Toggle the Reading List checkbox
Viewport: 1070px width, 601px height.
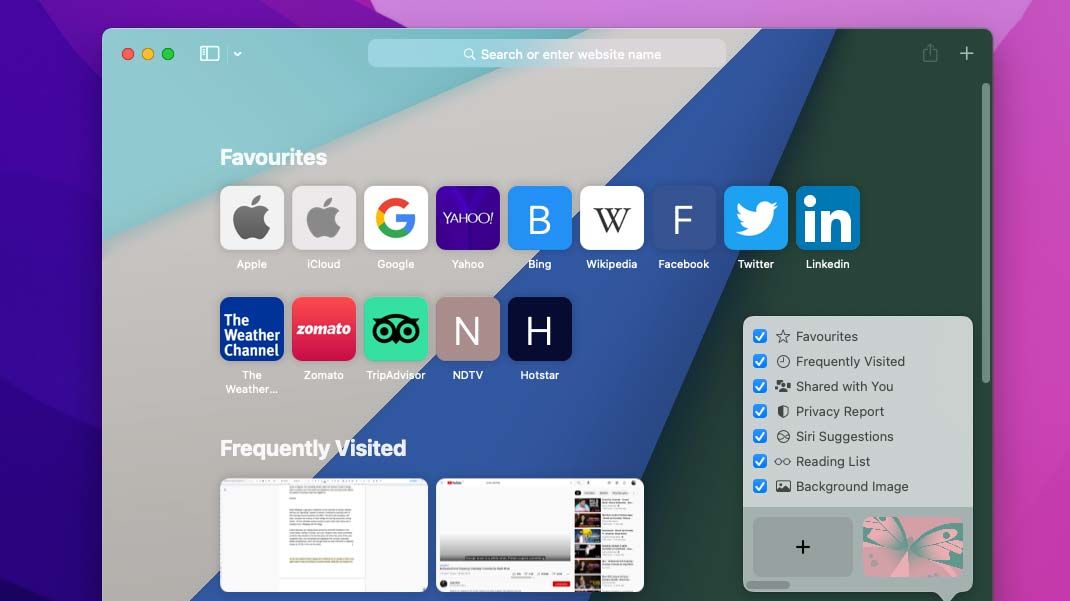[761, 461]
